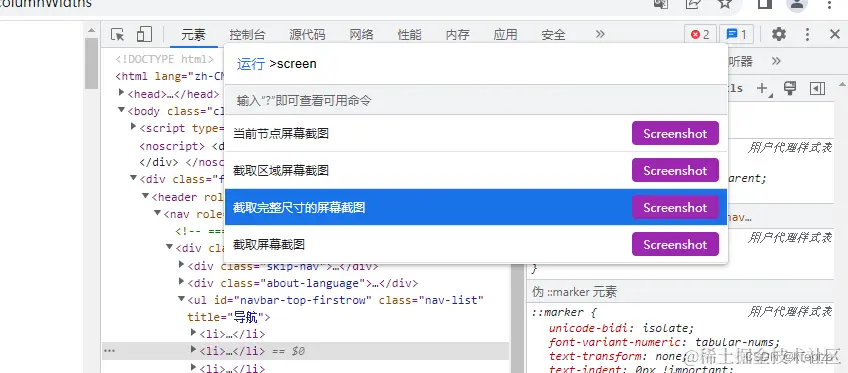Click Screenshot badge for 截取屏幕截图
Screen dimensions: 848x373
675,244
